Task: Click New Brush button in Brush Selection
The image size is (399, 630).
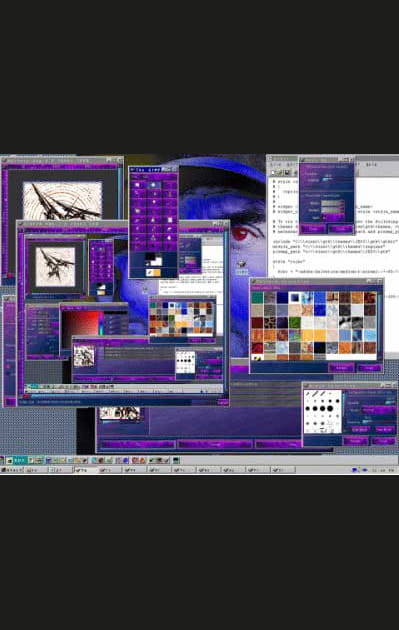Action: 385,430
